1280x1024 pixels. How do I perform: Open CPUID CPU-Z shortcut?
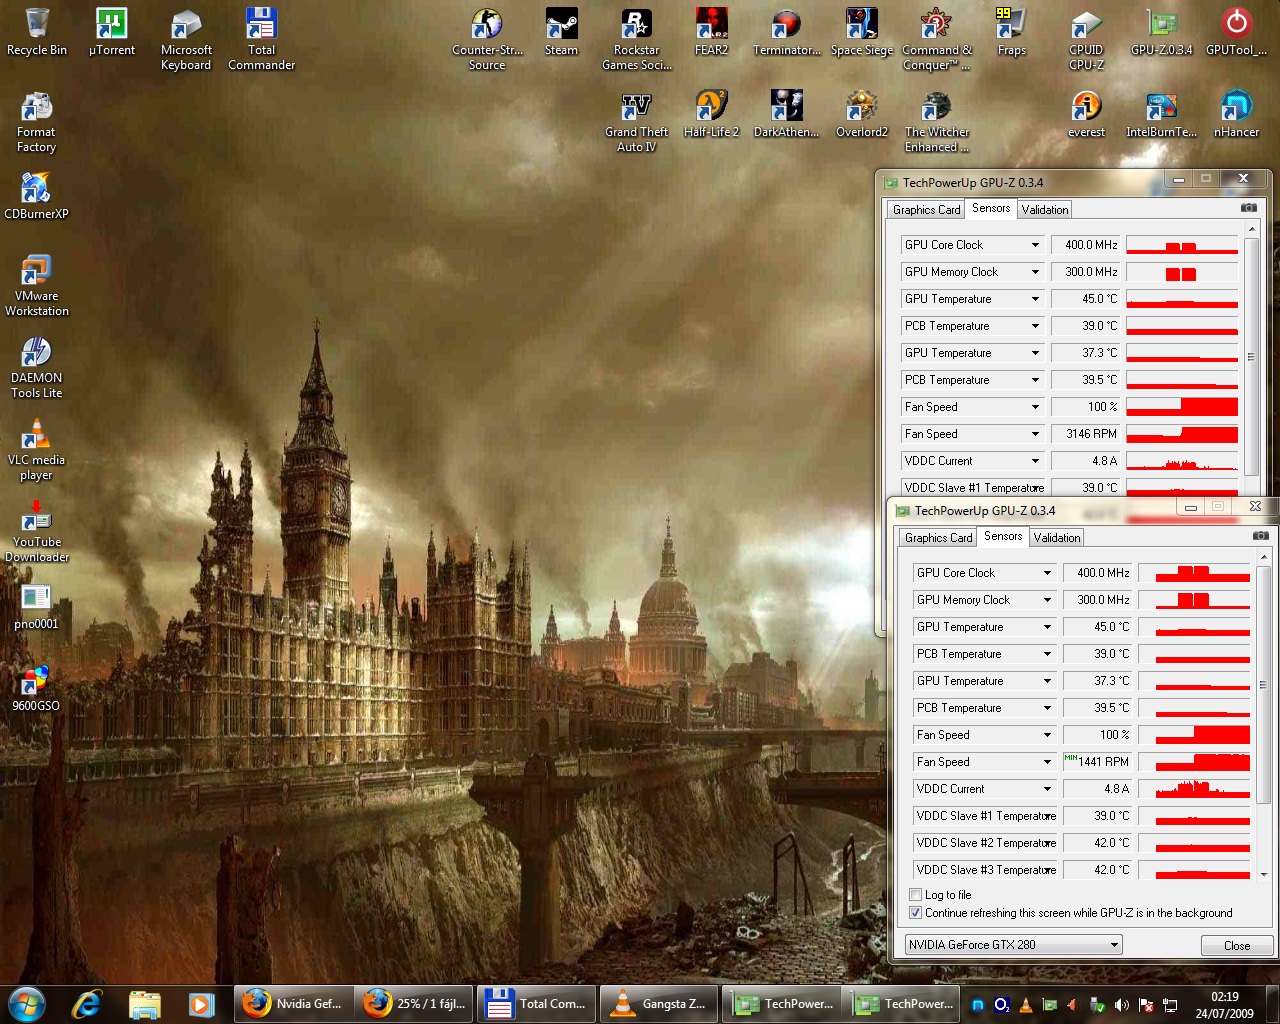(1086, 40)
